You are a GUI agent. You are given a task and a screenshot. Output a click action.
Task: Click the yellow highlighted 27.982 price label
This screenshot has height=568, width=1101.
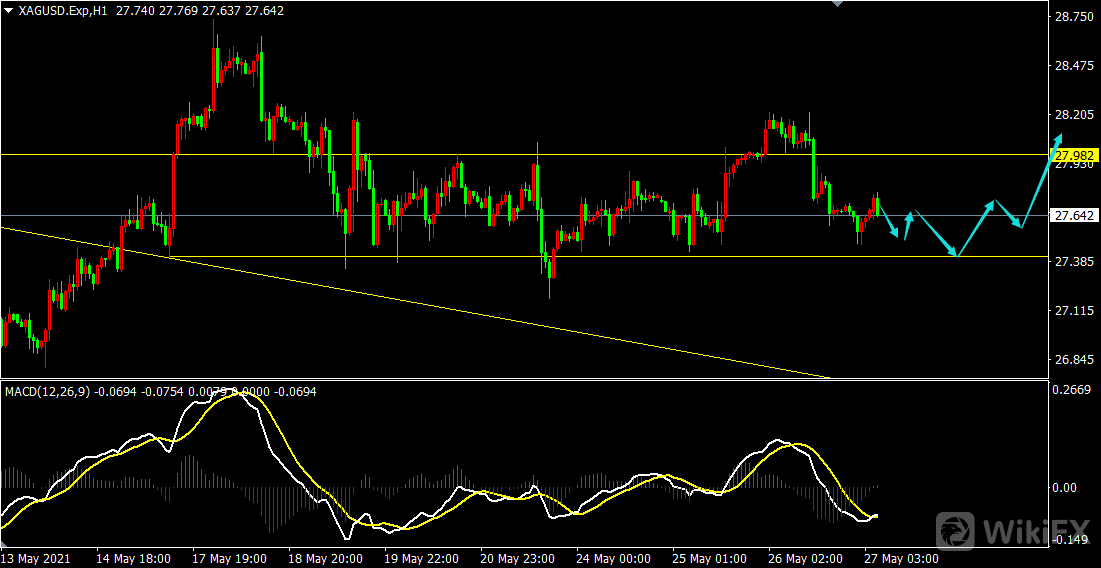coord(1074,155)
